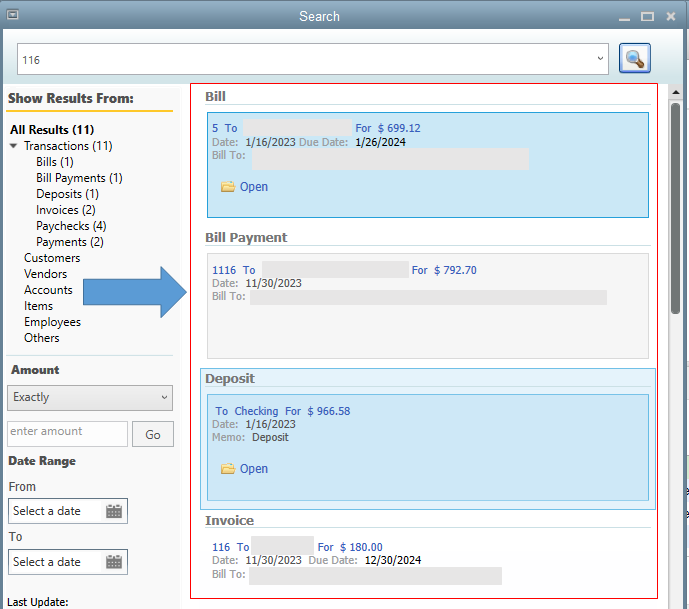Filter results by Transactions (11)
The image size is (689, 609).
[68, 146]
